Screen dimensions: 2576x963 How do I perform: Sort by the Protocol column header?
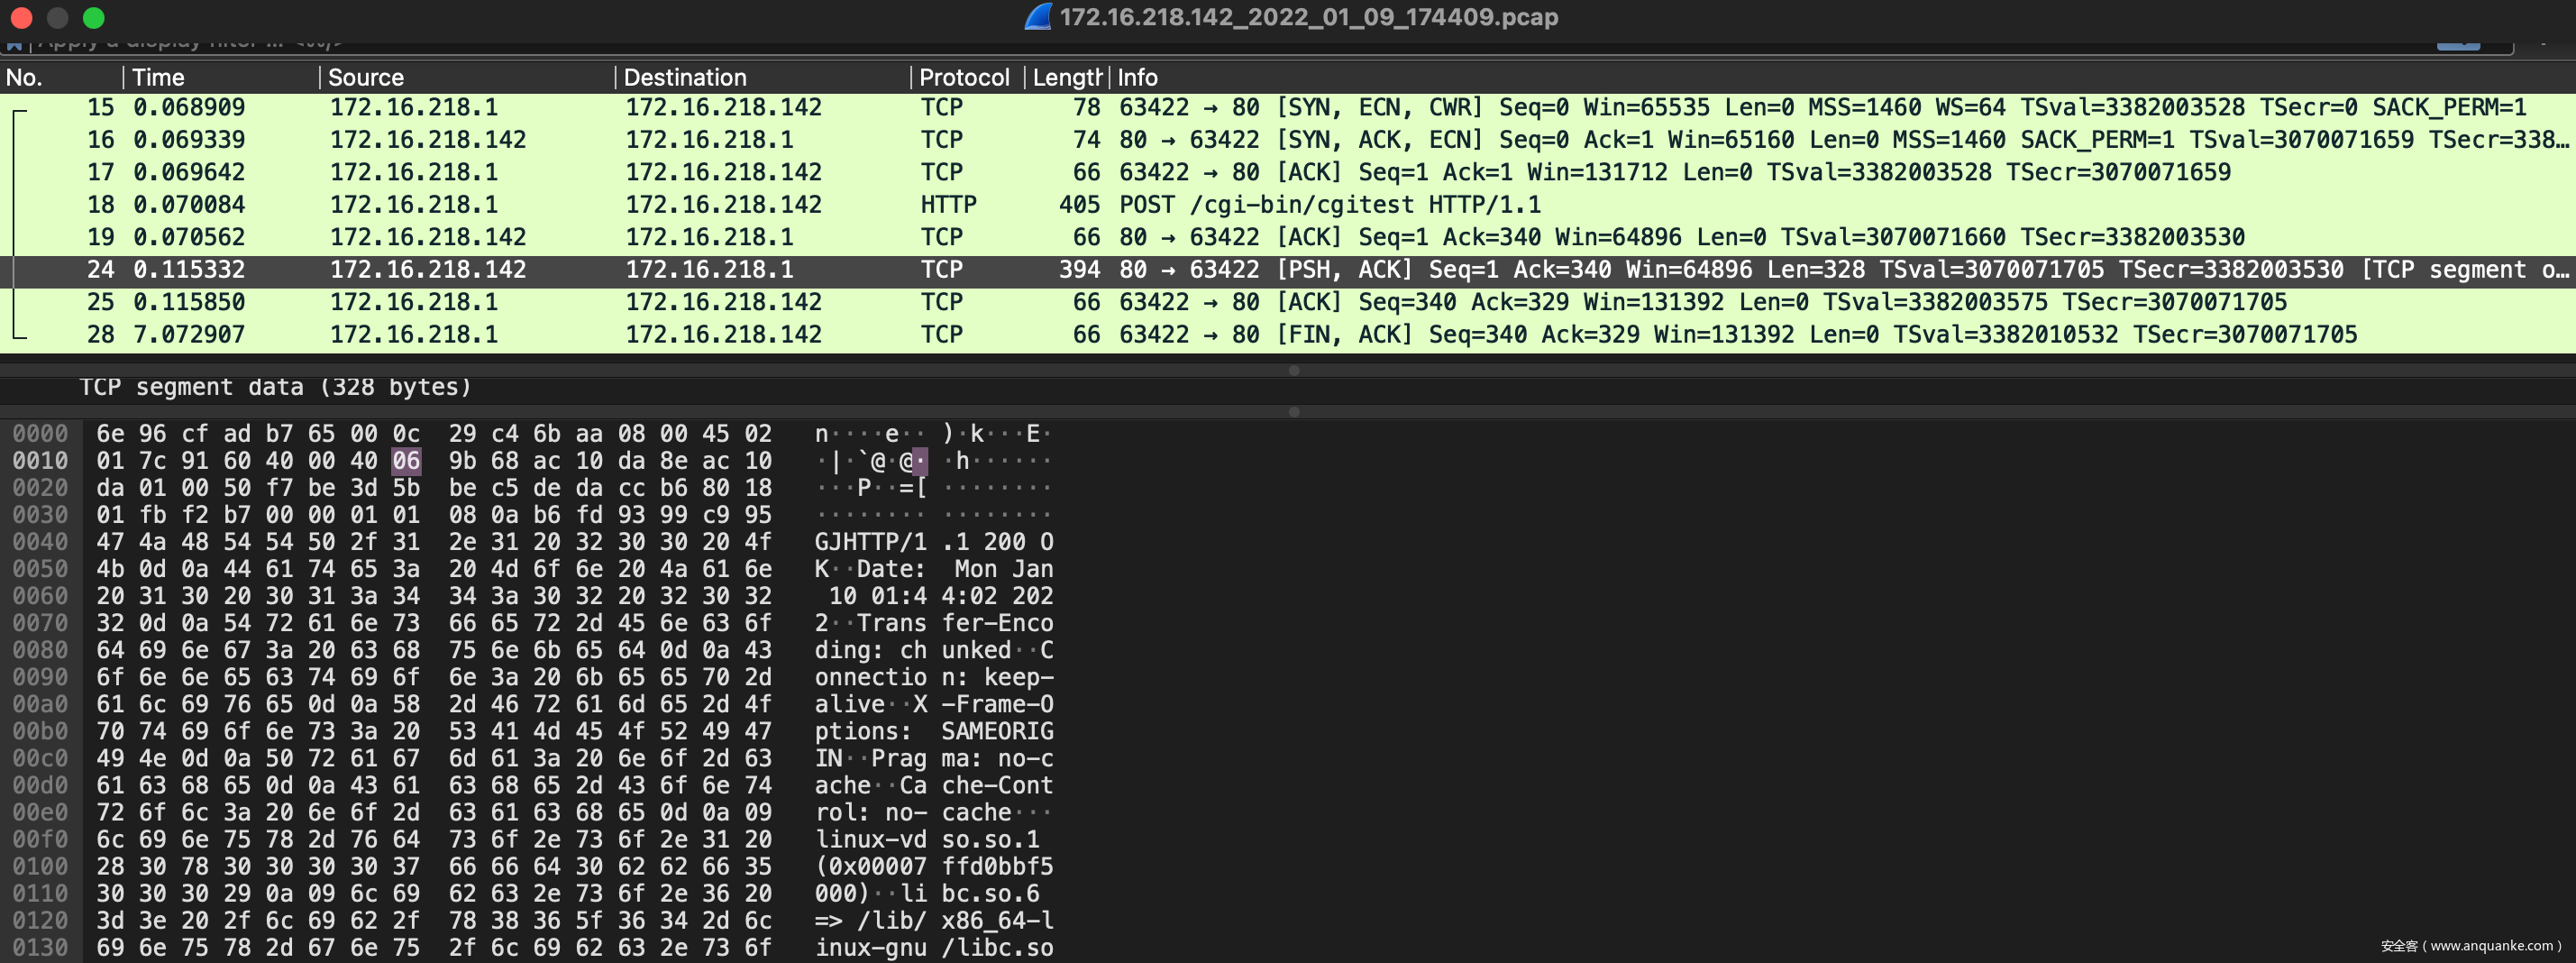tap(964, 77)
